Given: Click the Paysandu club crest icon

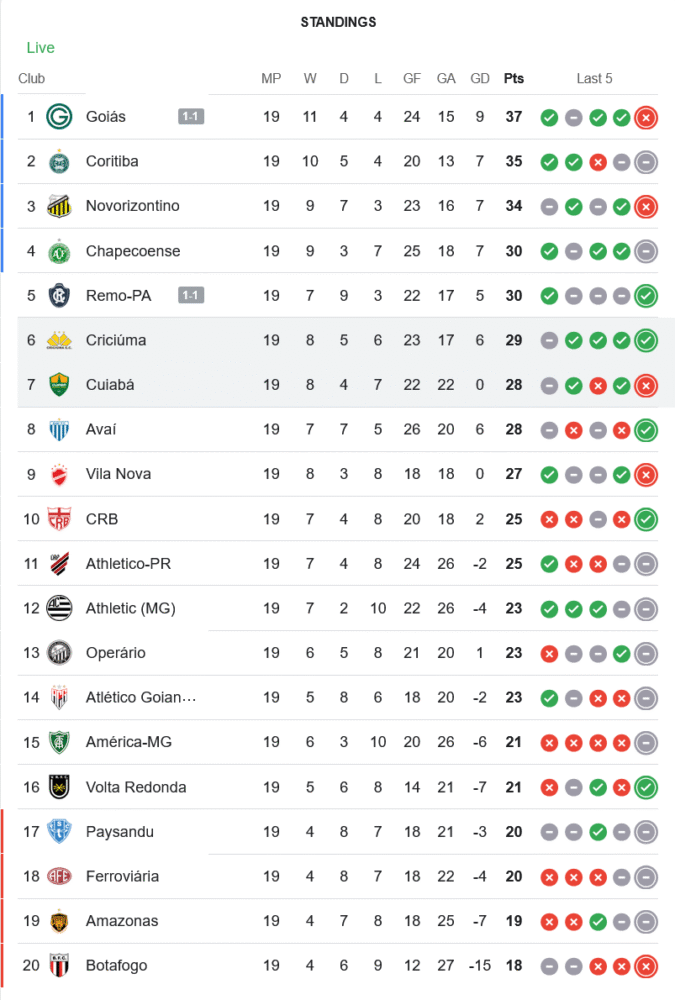Looking at the screenshot, I should point(60,832).
